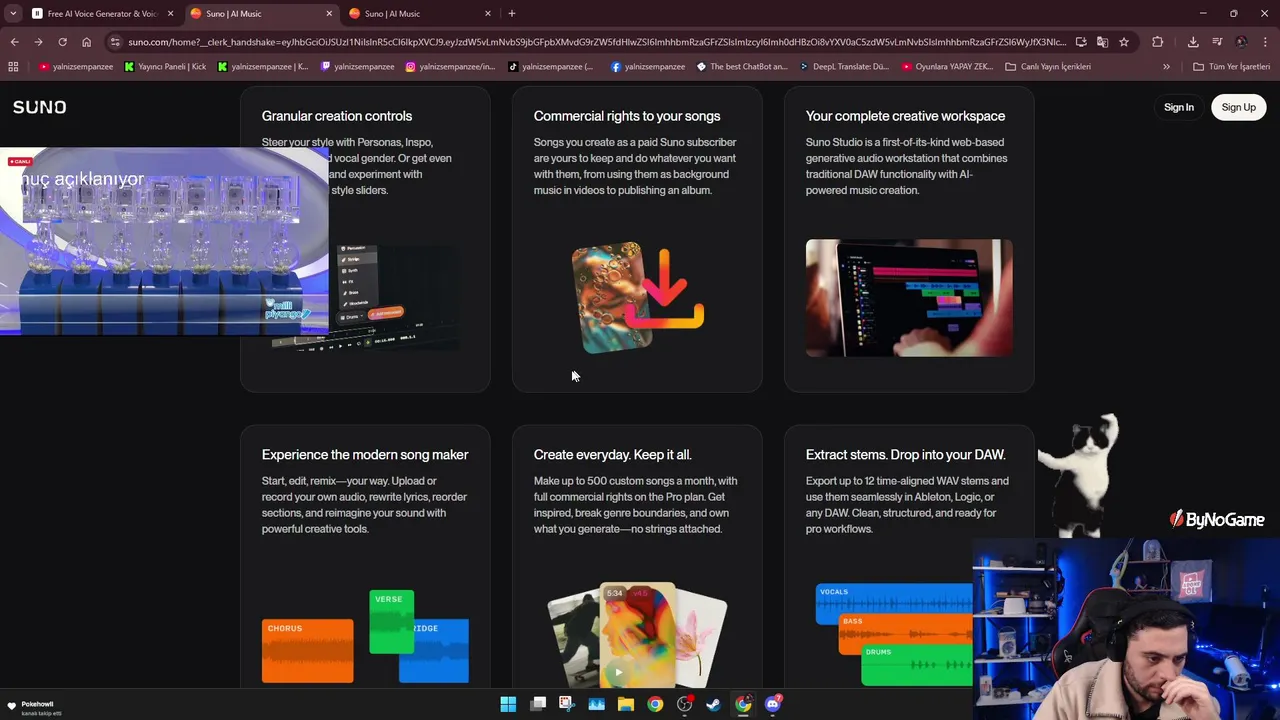
Task: Click Create everyday. Keep it all. heading
Action: pyautogui.click(x=612, y=455)
